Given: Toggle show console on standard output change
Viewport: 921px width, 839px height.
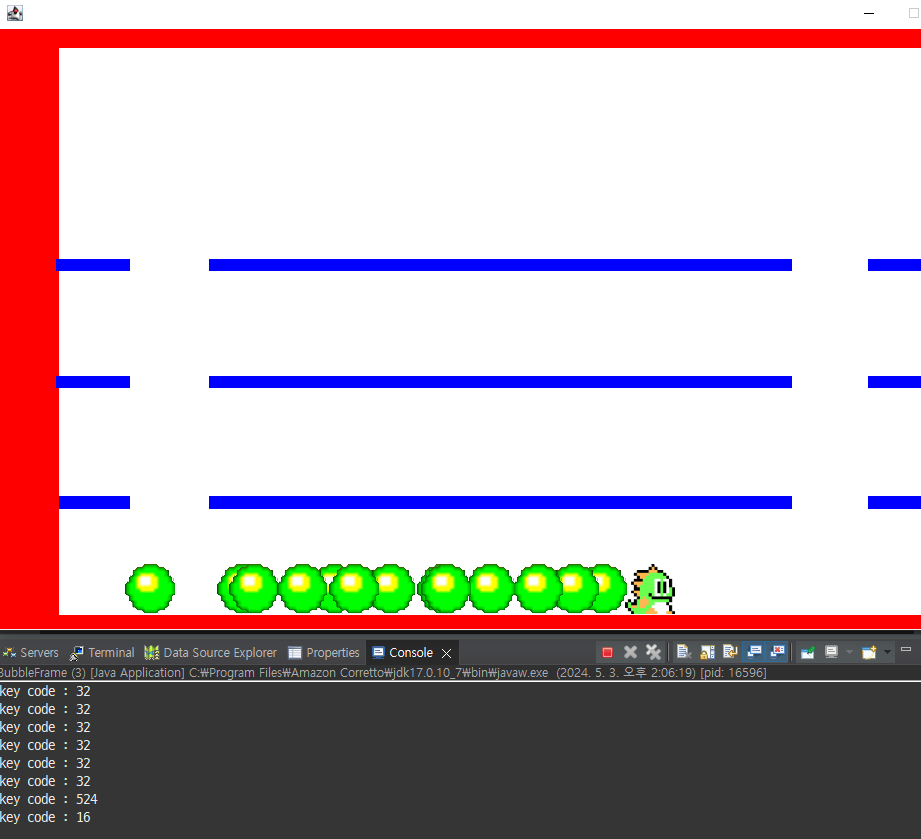Looking at the screenshot, I should (x=754, y=652).
